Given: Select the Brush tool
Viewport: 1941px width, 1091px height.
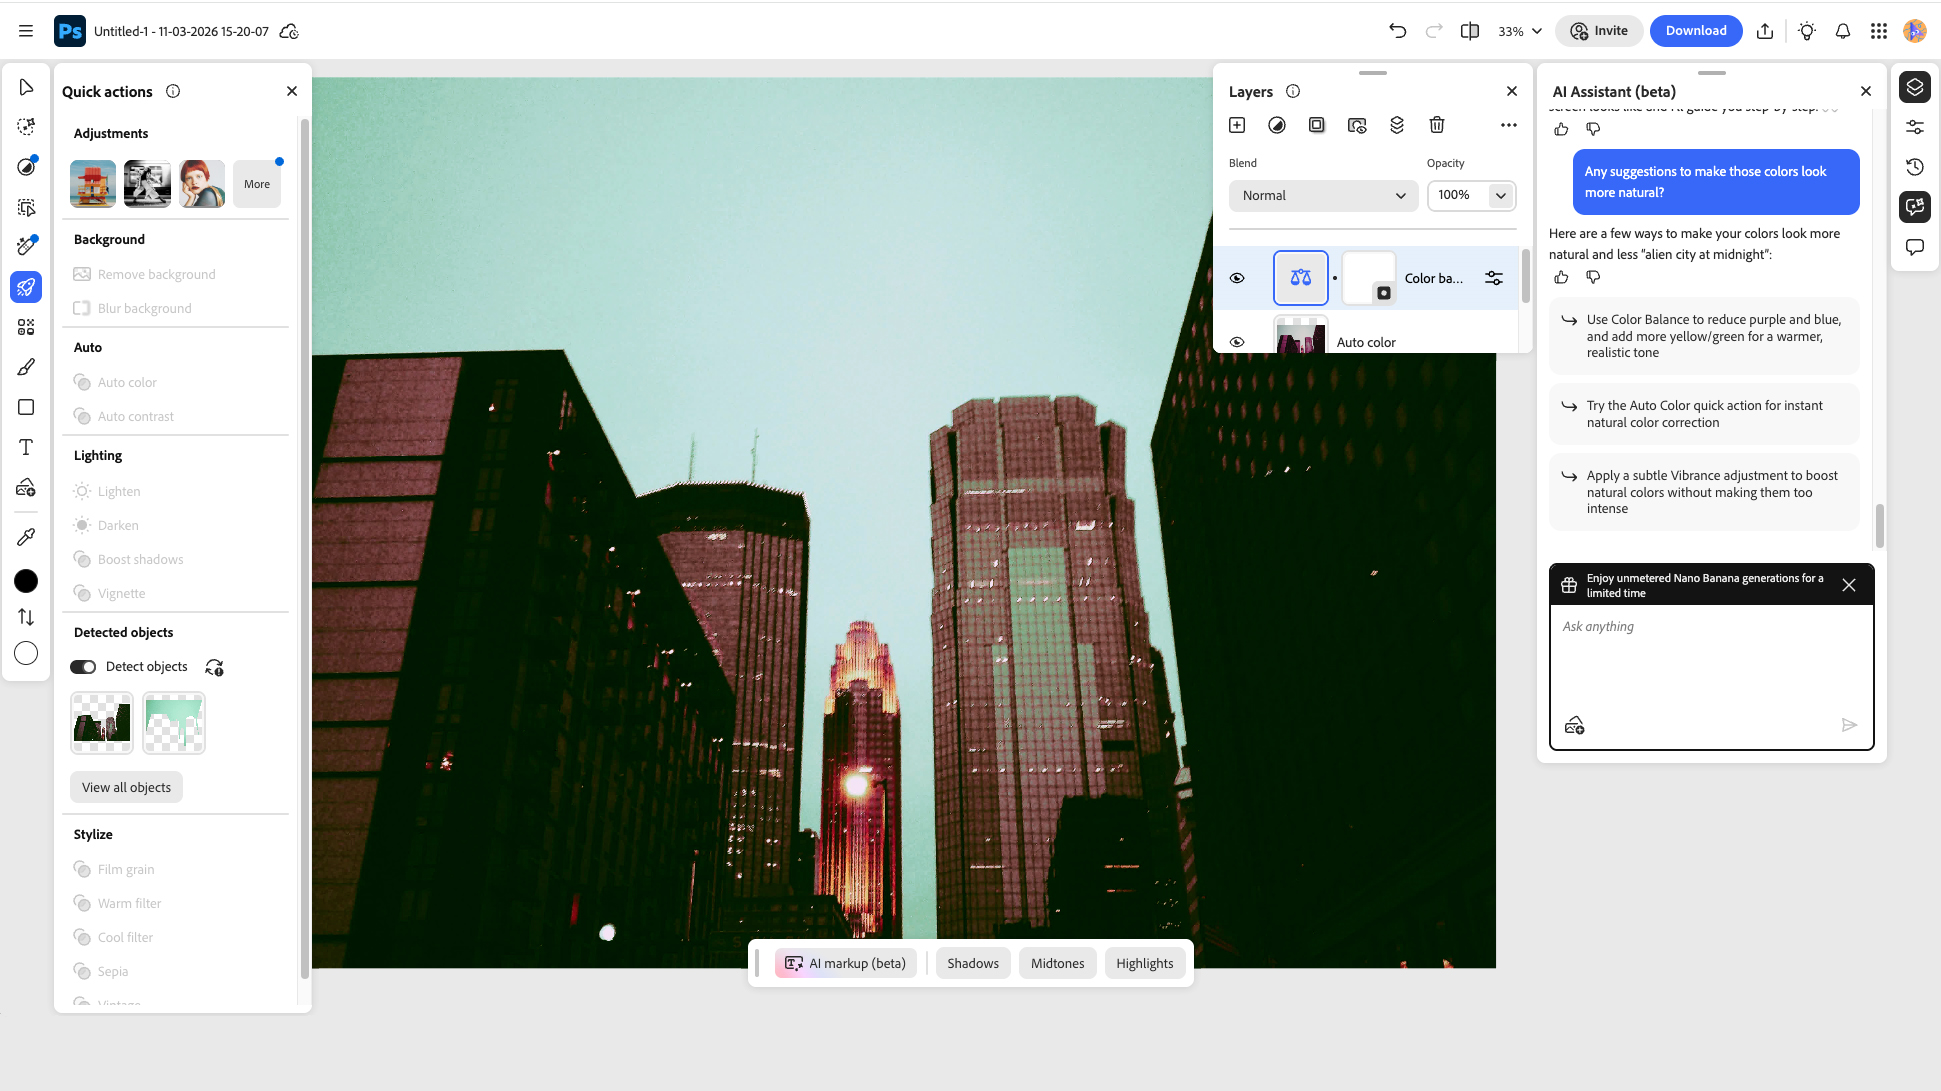Looking at the screenshot, I should coord(26,367).
